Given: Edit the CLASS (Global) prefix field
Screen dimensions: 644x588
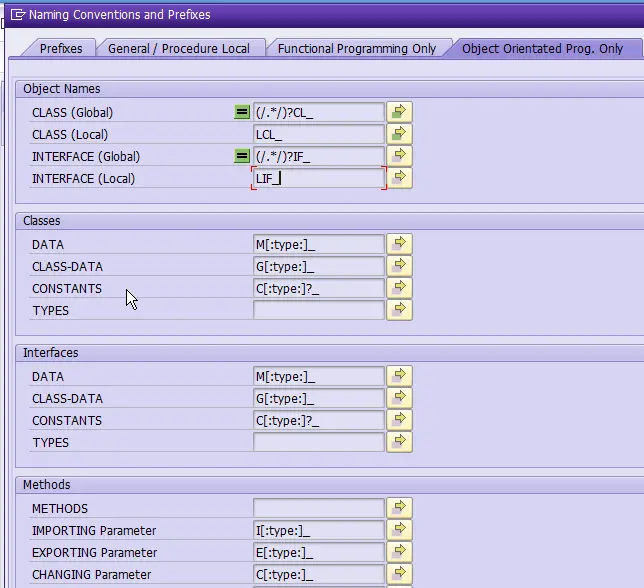Looking at the screenshot, I should tap(319, 112).
